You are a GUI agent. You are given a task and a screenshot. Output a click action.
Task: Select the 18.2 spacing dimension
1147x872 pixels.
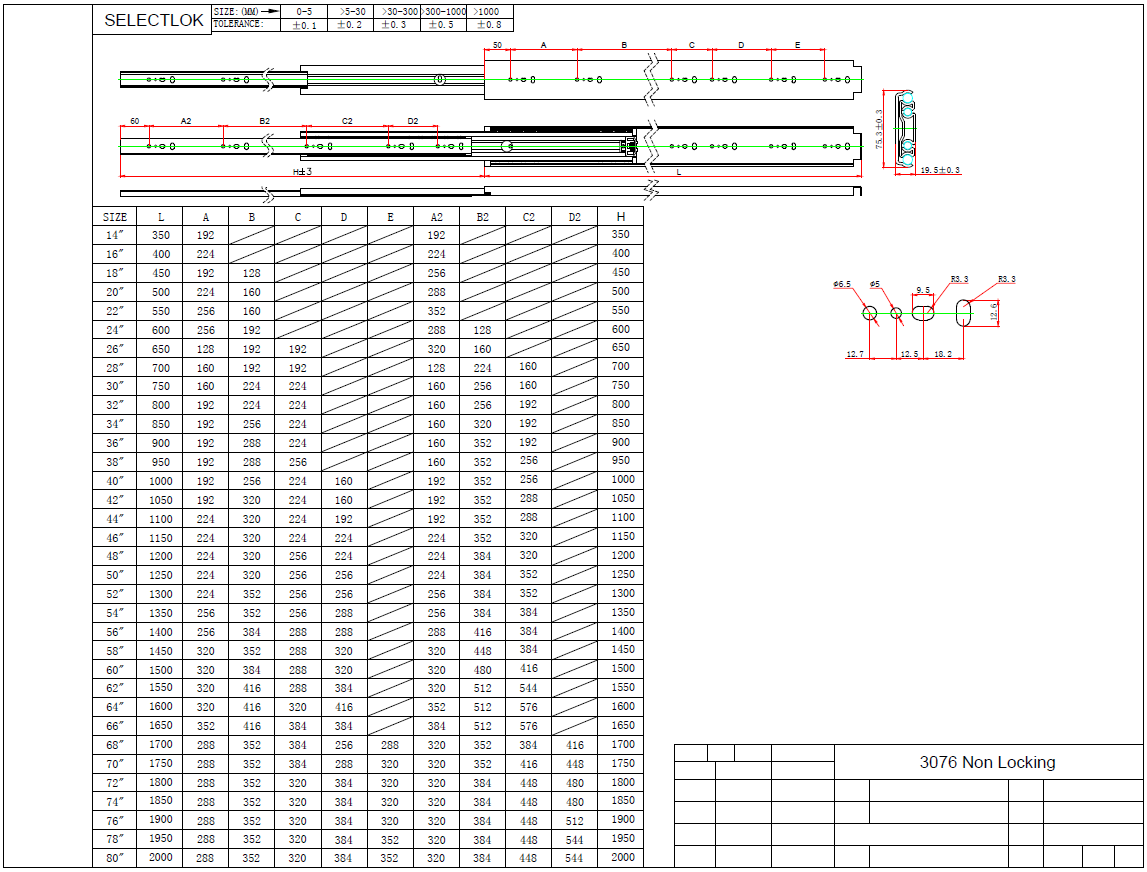click(x=942, y=354)
